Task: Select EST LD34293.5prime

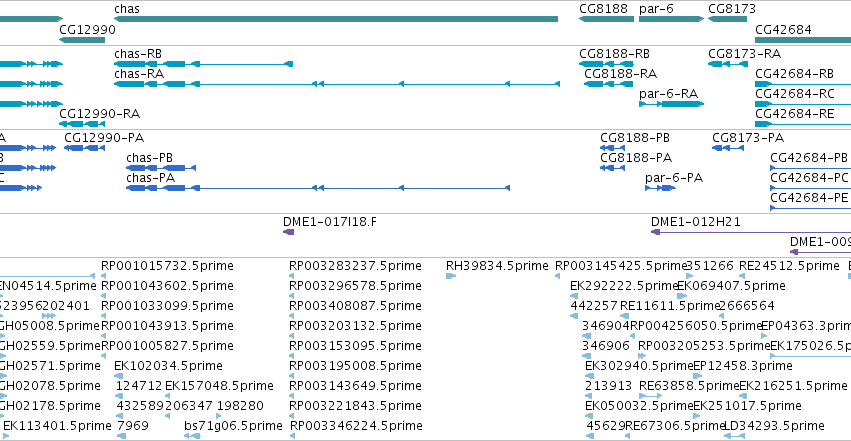Action: coord(774,426)
